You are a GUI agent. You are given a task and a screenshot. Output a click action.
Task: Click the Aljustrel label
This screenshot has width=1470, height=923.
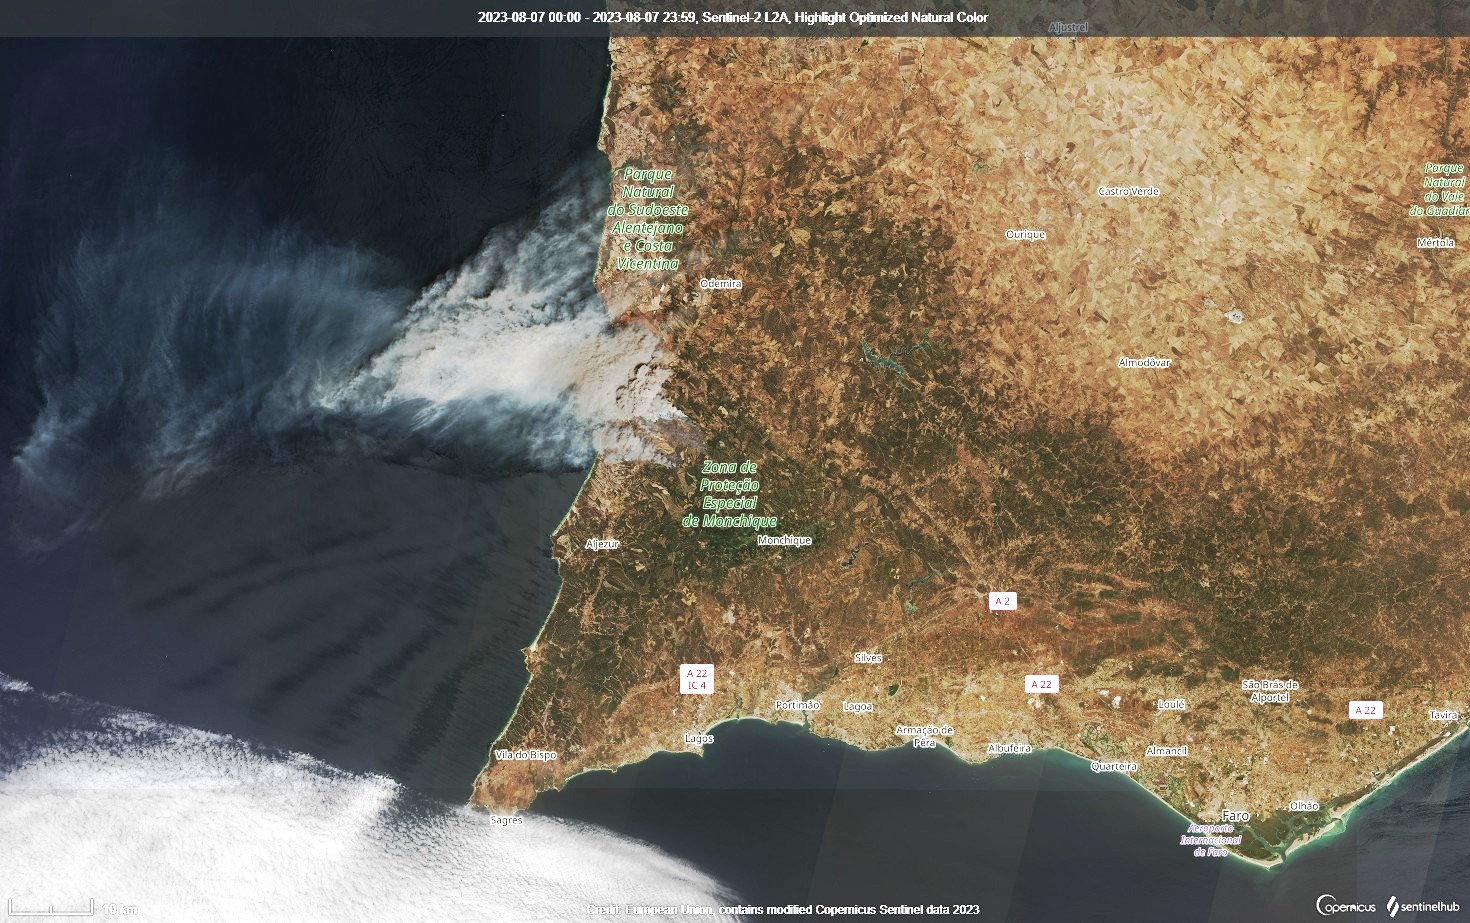(x=1068, y=27)
